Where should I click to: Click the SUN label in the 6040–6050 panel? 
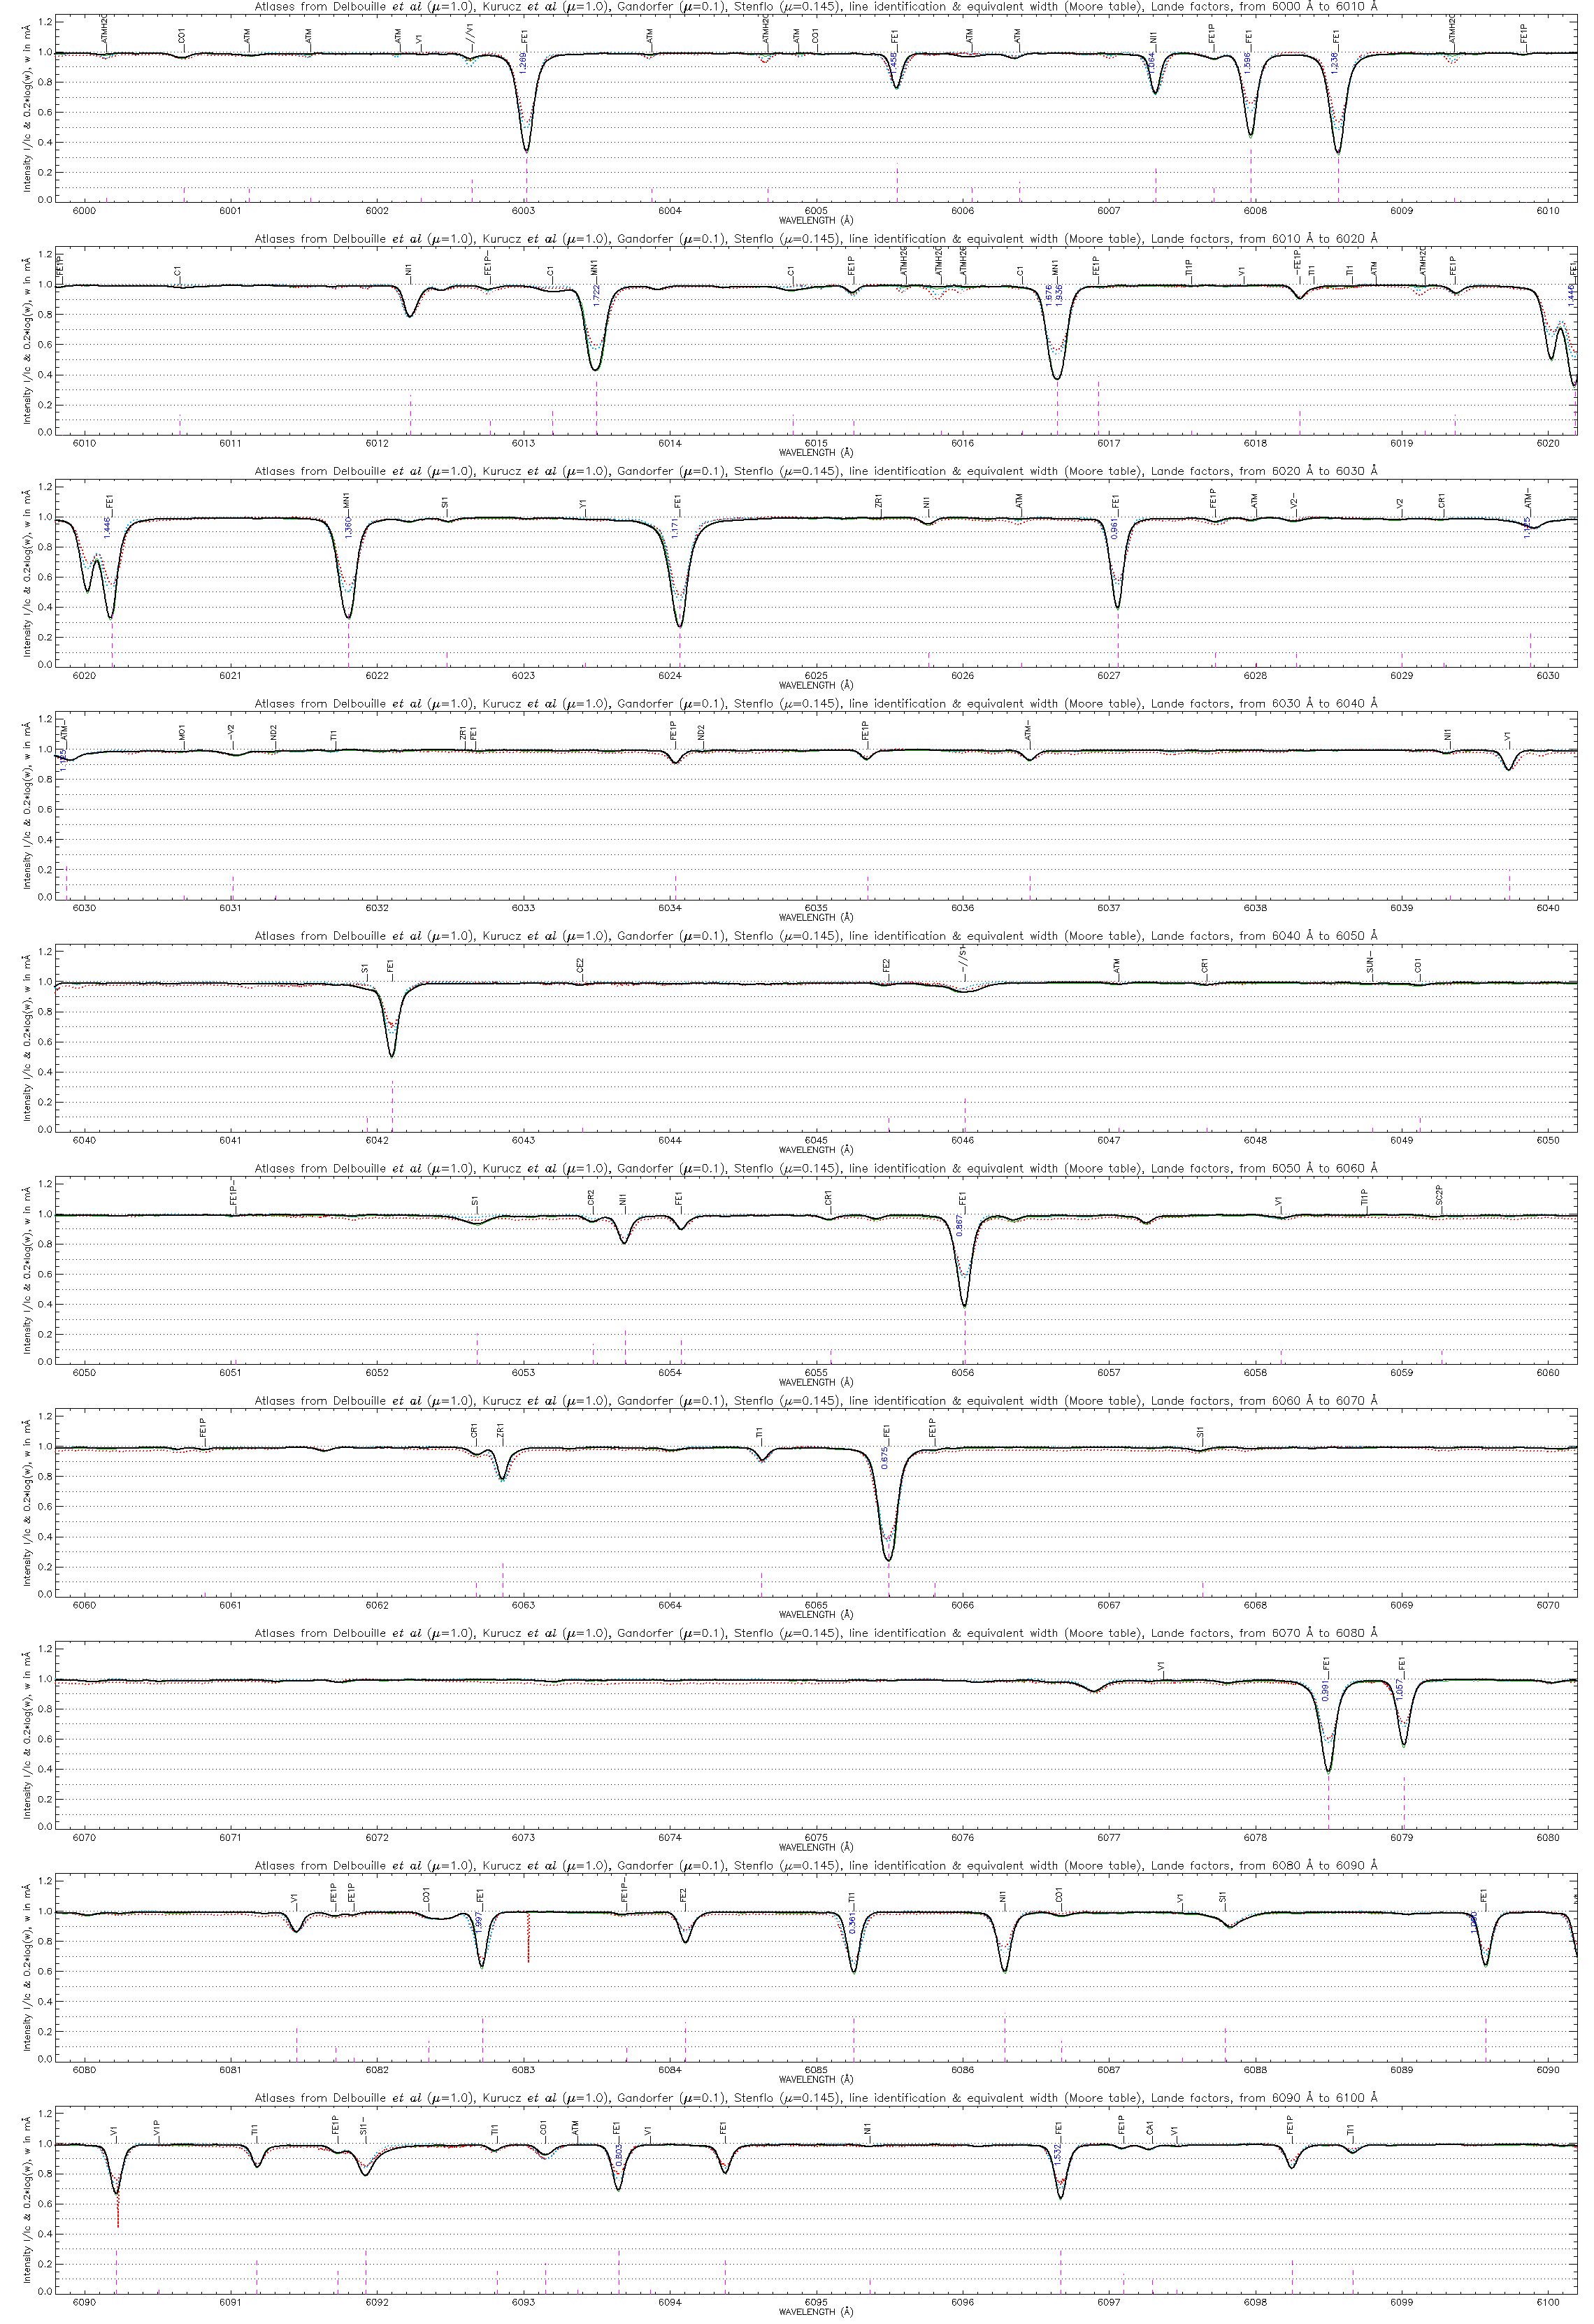click(x=1370, y=965)
